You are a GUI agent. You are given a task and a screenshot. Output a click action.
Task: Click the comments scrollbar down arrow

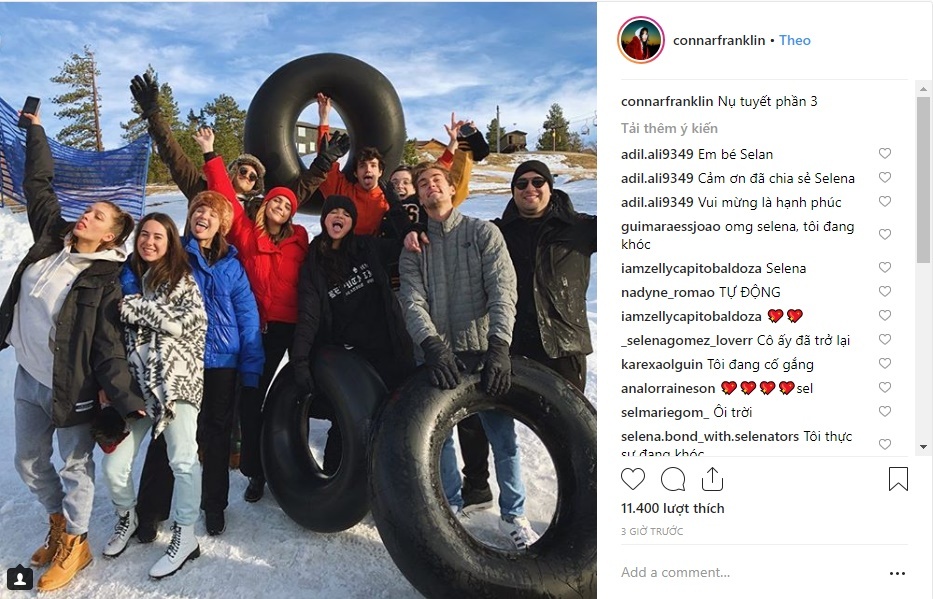[x=923, y=447]
